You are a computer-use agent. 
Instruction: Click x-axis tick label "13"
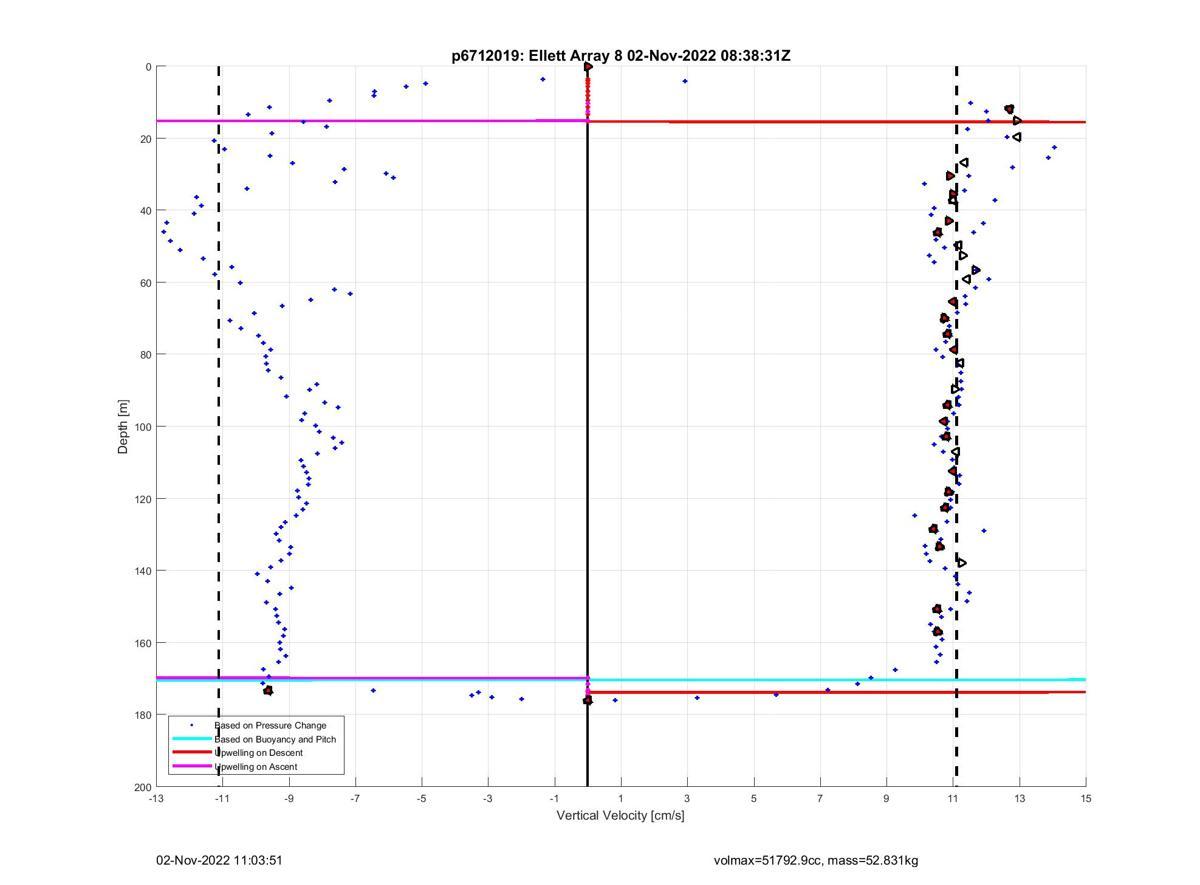1019,798
